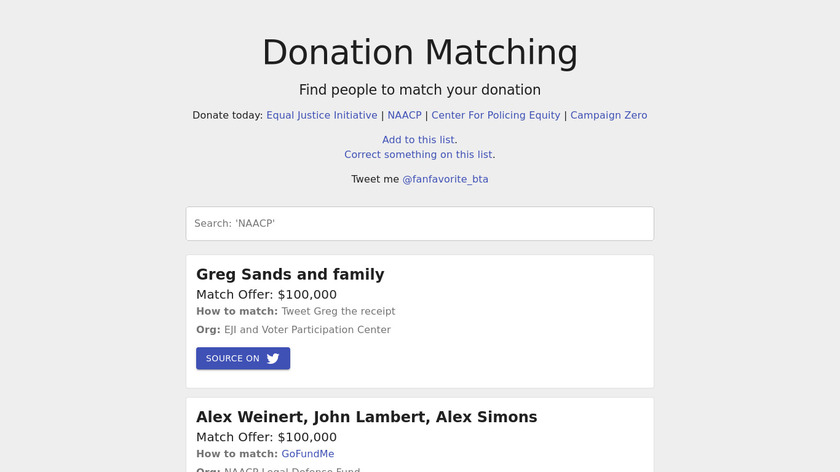
Task: Follow the GoFundMe link in Alex Weinert card
Action: [308, 454]
